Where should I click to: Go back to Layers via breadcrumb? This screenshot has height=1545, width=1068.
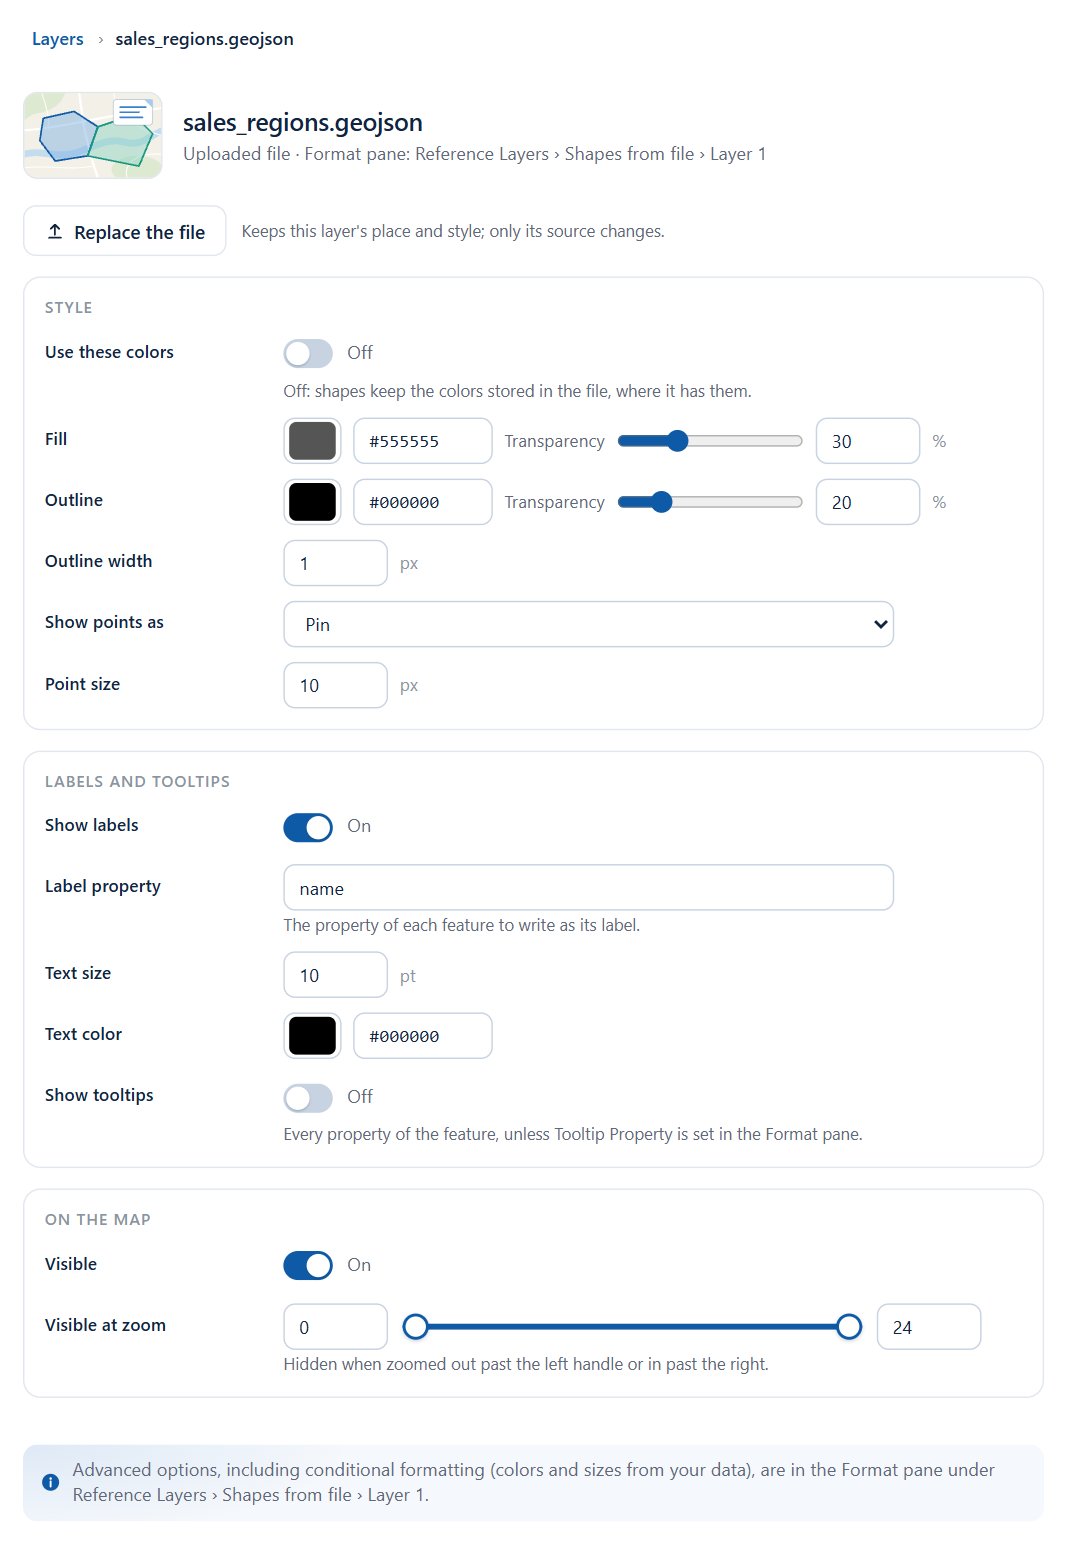(x=58, y=39)
